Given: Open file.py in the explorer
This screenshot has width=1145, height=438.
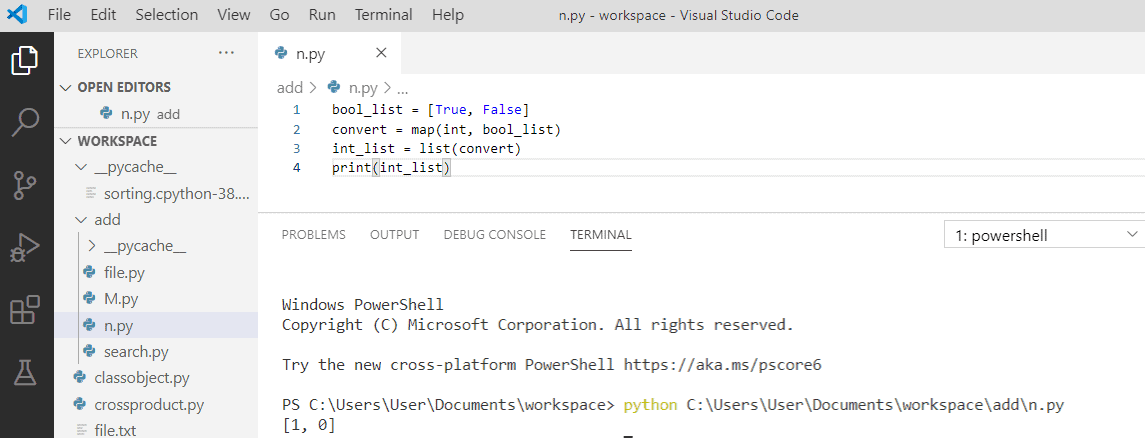Looking at the screenshot, I should (x=156, y=272).
